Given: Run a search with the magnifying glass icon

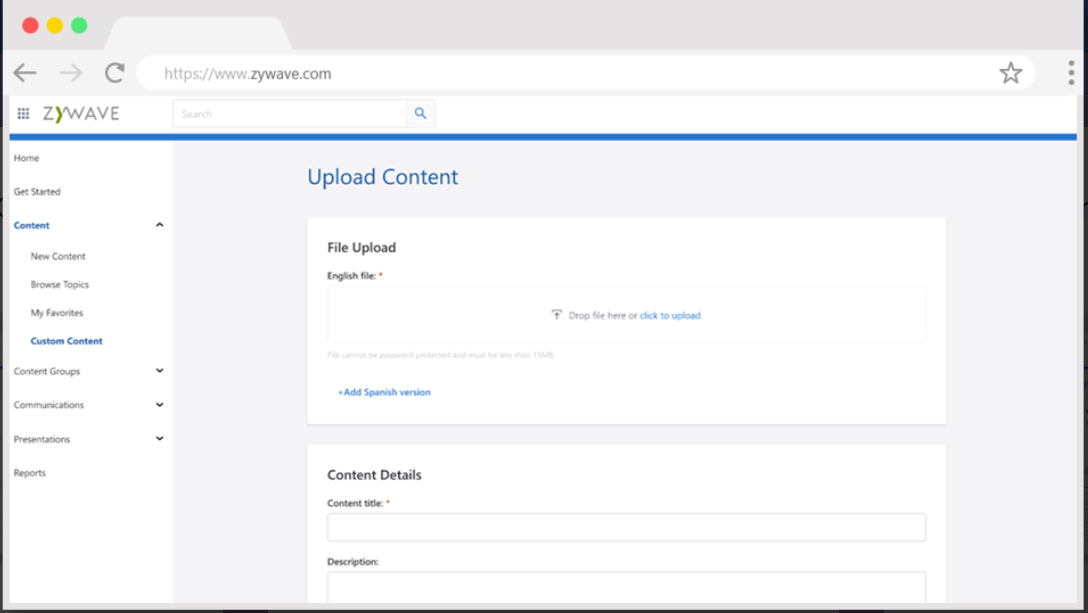Looking at the screenshot, I should pyautogui.click(x=420, y=113).
